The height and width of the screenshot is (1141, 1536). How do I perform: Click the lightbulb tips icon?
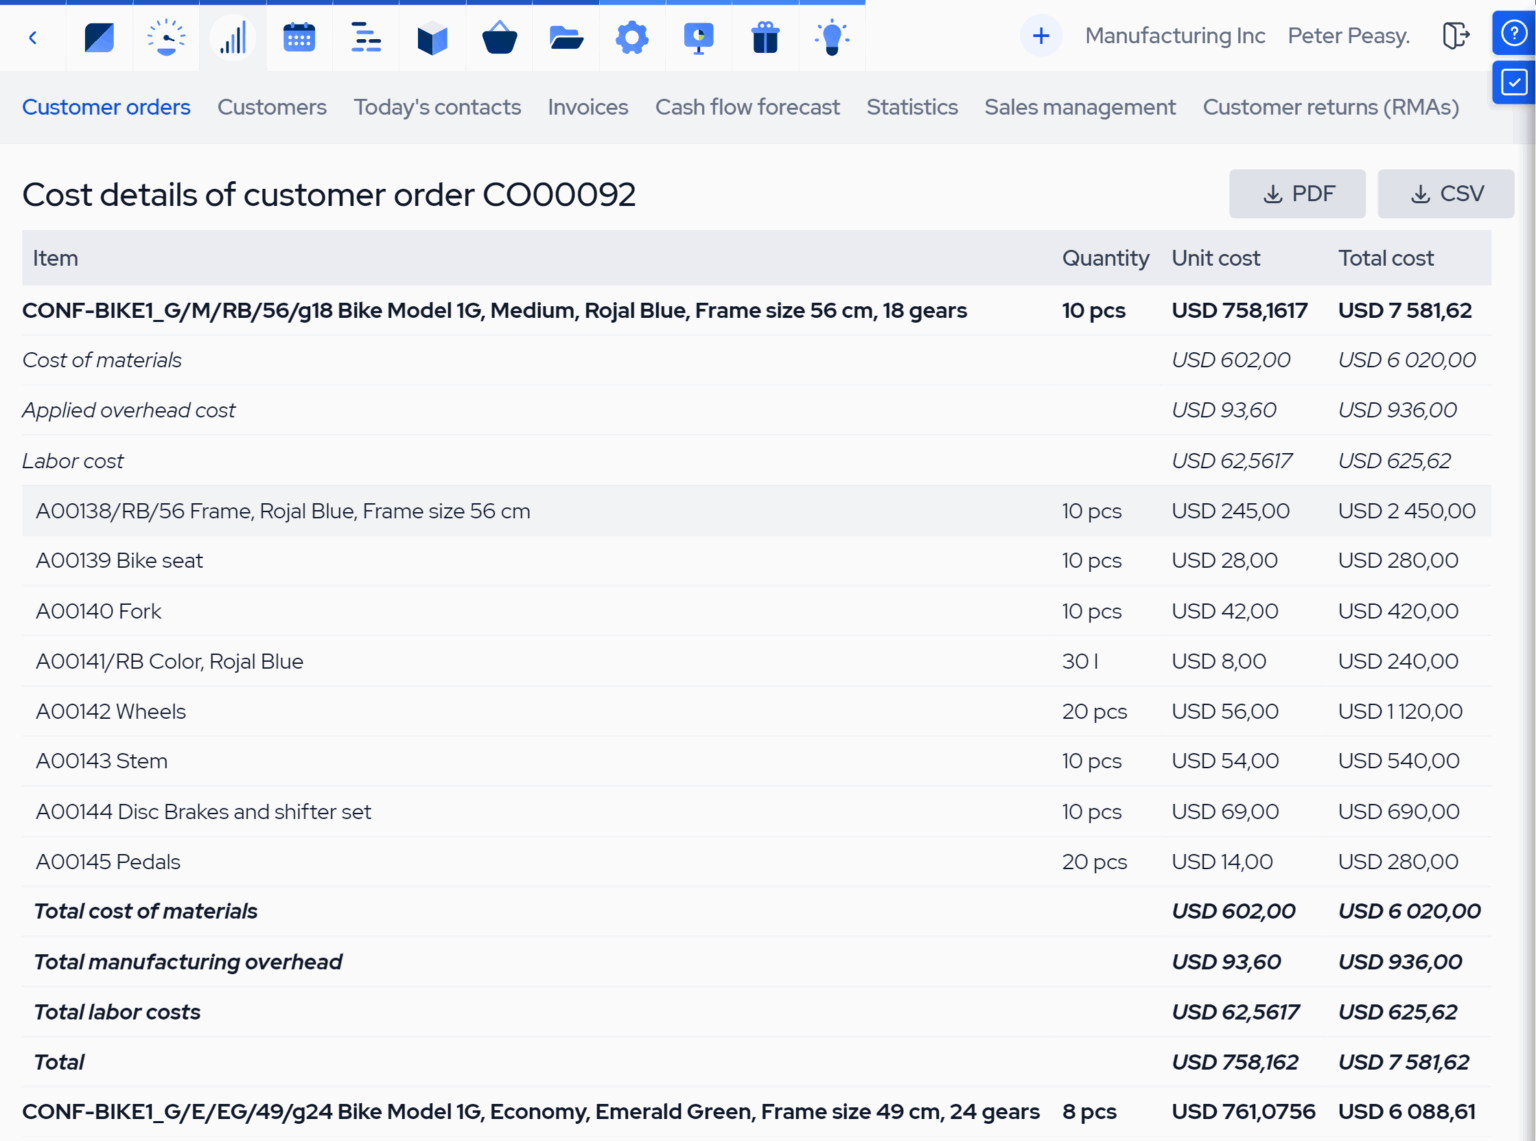click(832, 37)
